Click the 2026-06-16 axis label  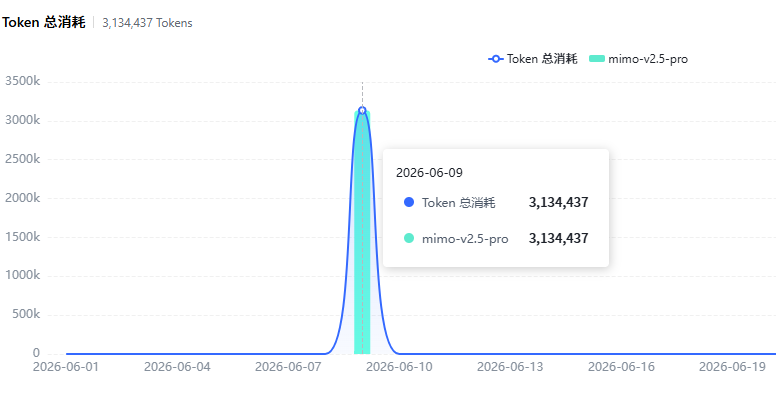coord(621,367)
